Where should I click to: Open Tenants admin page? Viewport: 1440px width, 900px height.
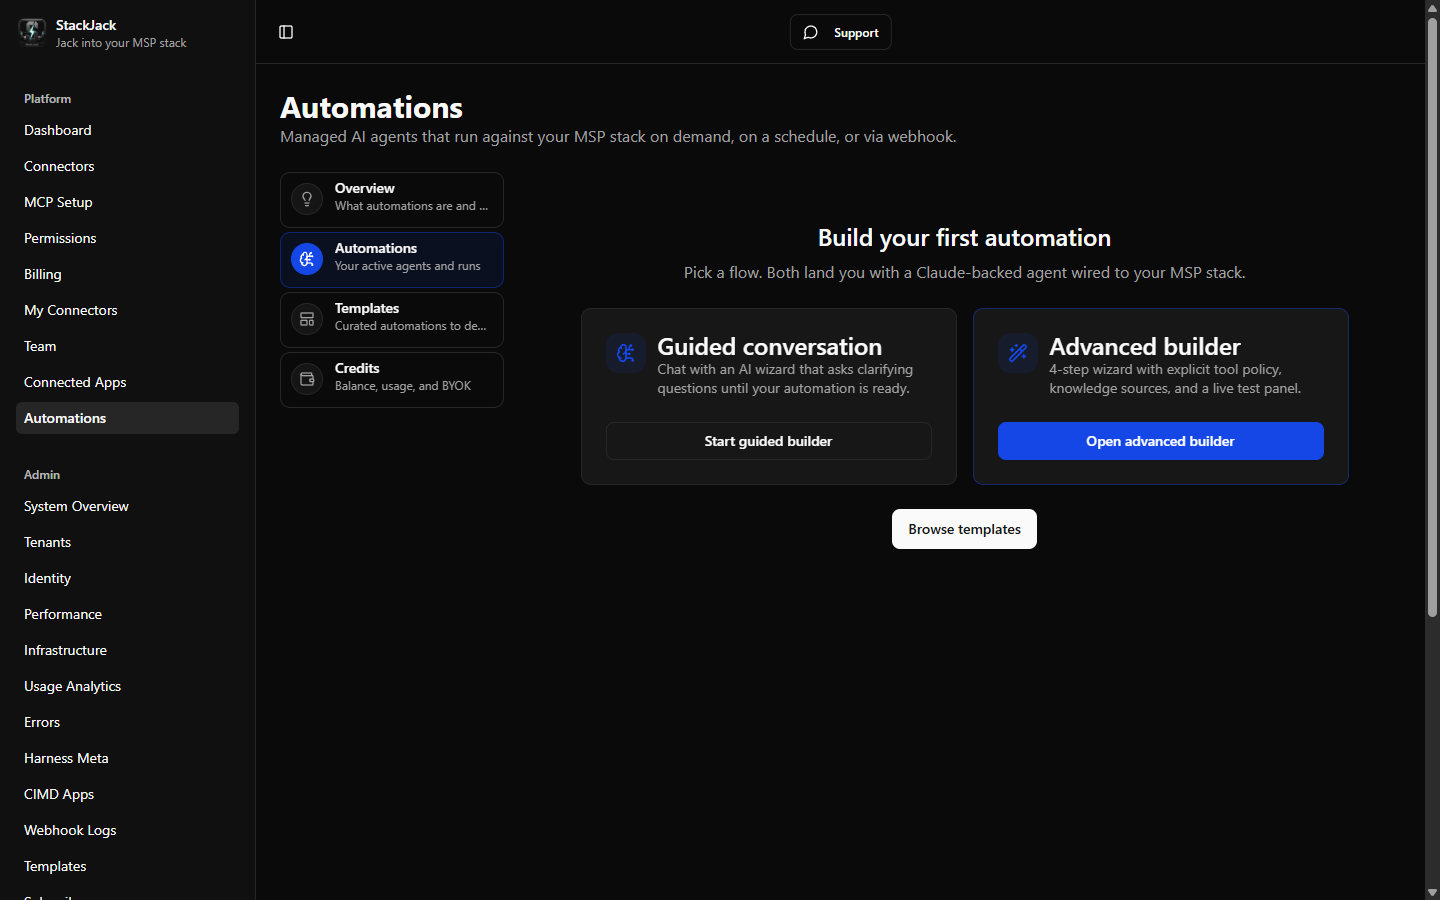pyautogui.click(x=127, y=542)
